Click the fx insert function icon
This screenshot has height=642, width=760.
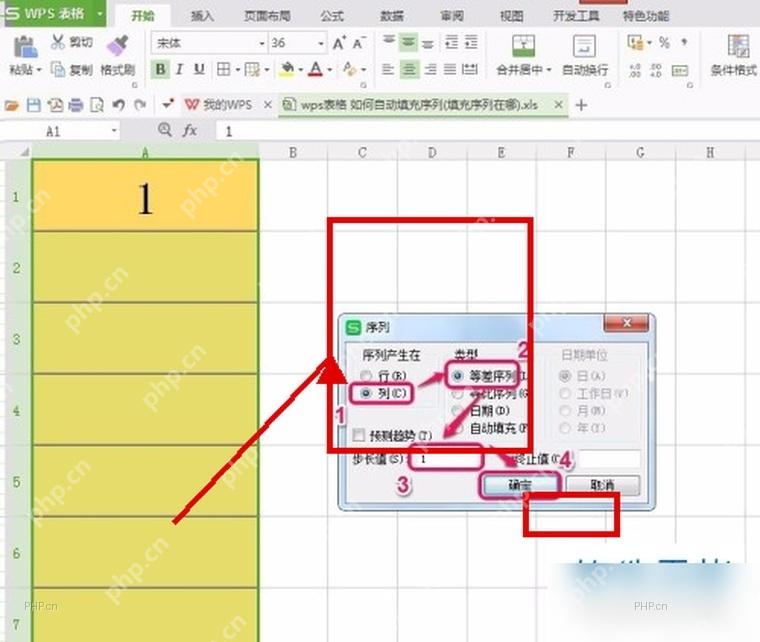(190, 130)
